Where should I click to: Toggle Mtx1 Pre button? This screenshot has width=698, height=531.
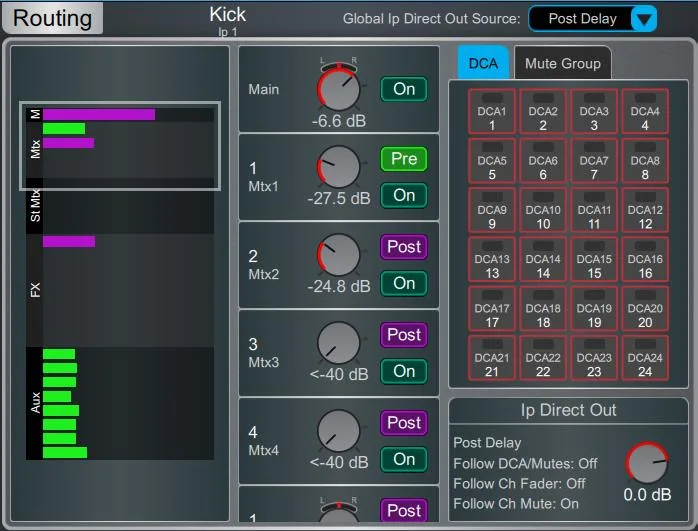tap(404, 159)
